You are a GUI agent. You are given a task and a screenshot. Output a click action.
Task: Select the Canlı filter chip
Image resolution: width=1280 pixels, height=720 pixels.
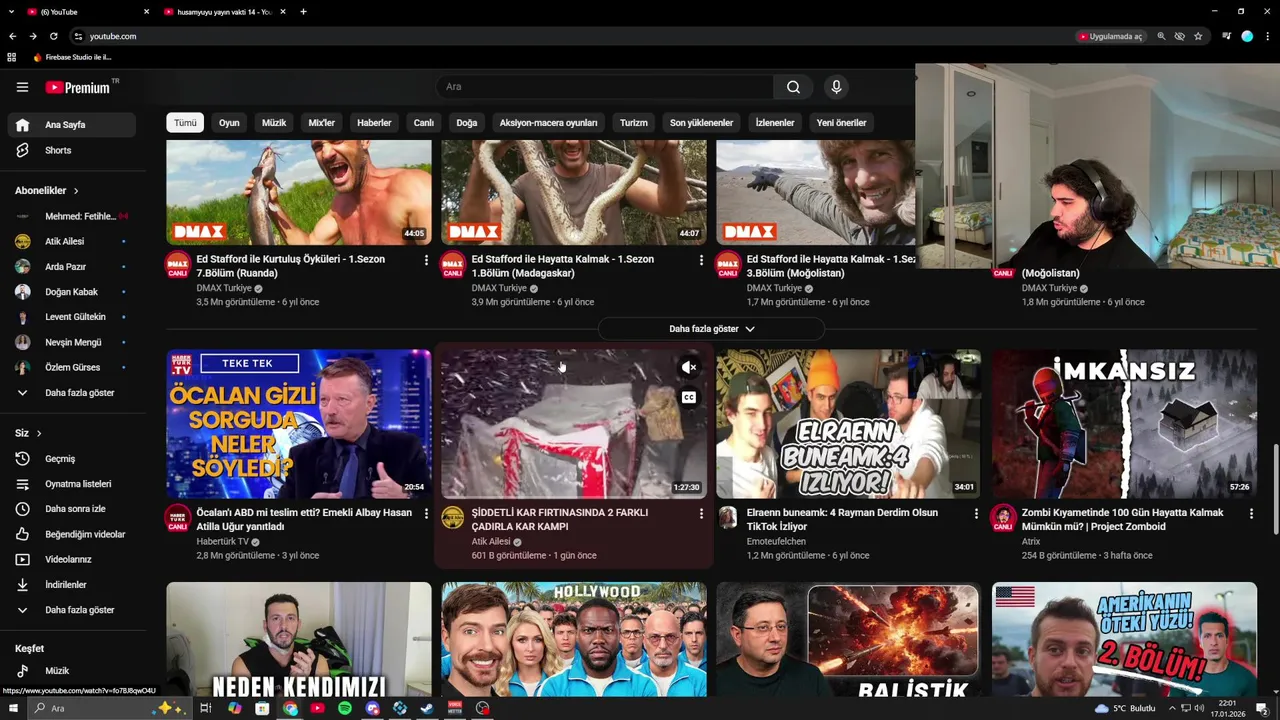click(x=424, y=123)
